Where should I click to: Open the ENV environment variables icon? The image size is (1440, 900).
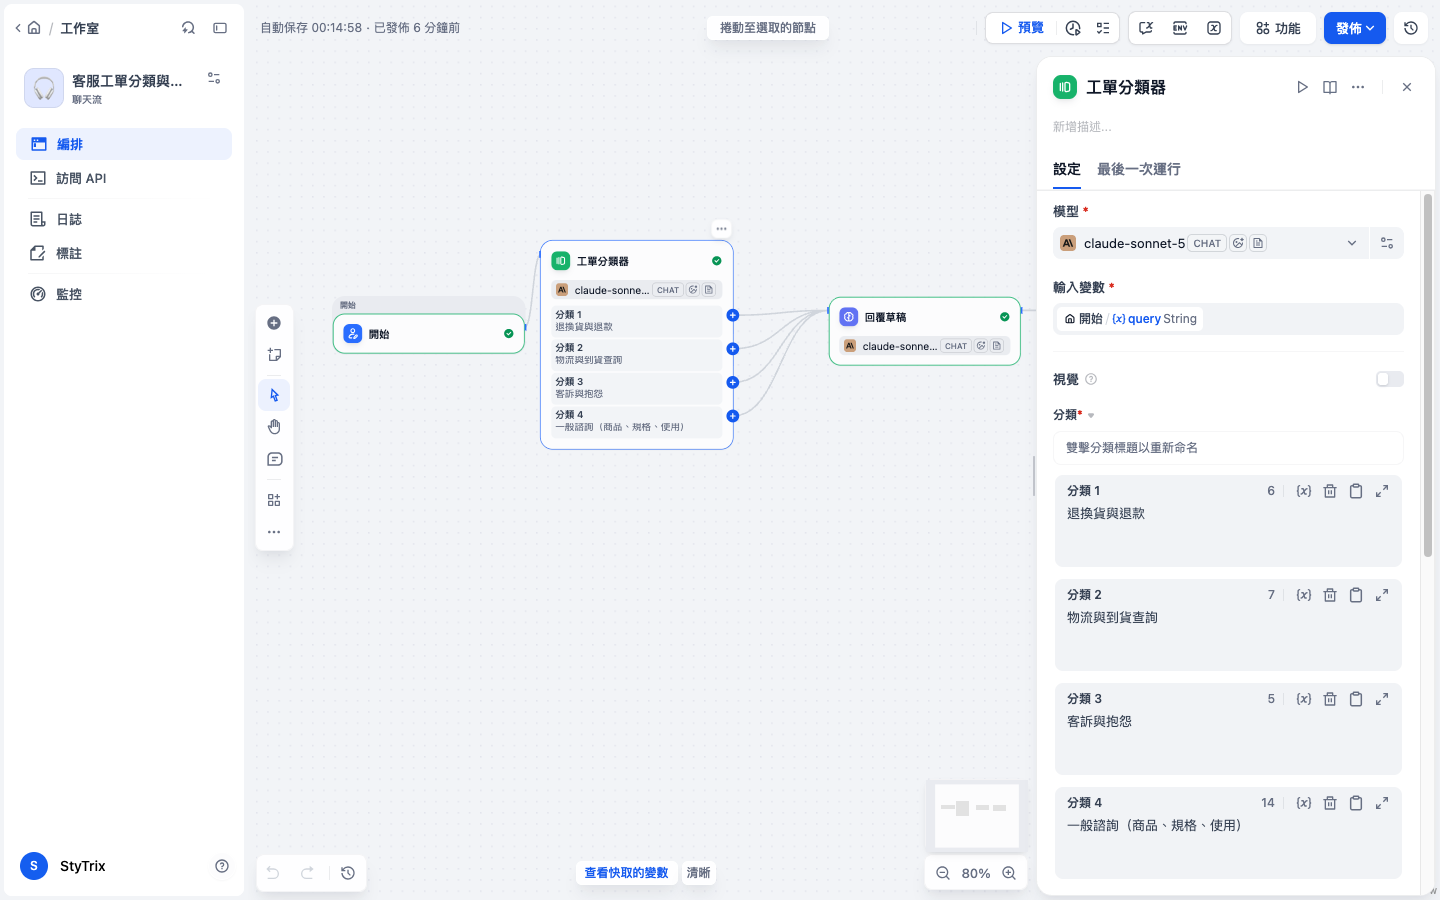point(1180,28)
